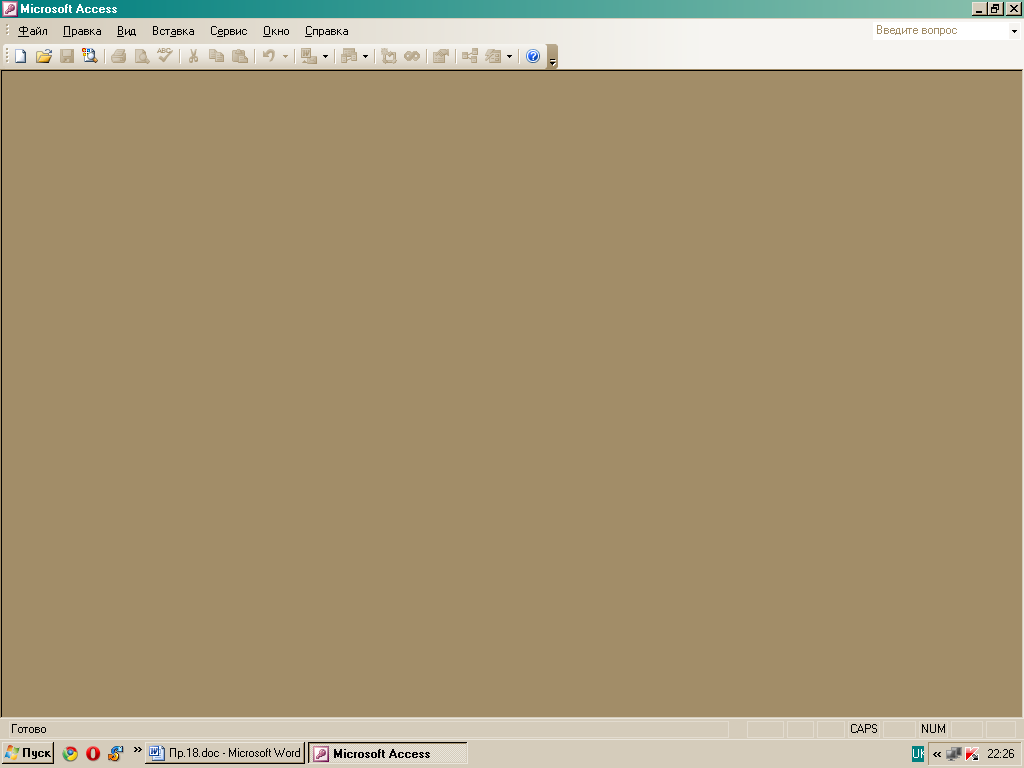Open the Вставка menu
This screenshot has width=1024, height=768.
pyautogui.click(x=173, y=31)
